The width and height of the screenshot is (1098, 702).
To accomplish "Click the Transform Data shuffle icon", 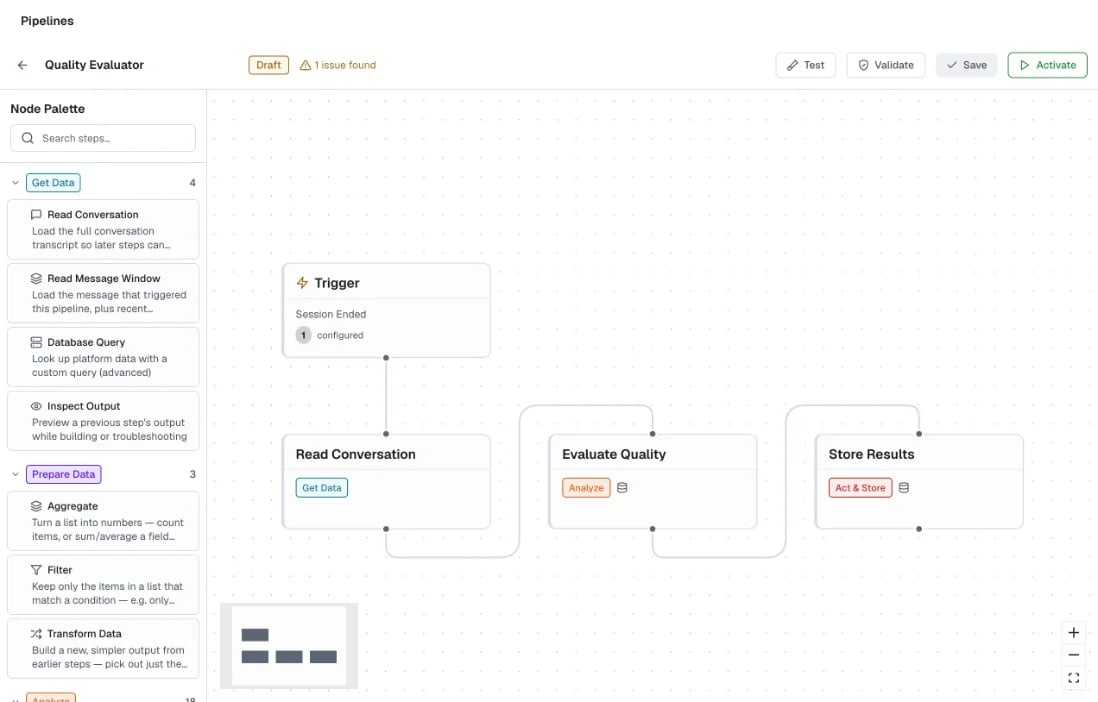I will (36, 633).
